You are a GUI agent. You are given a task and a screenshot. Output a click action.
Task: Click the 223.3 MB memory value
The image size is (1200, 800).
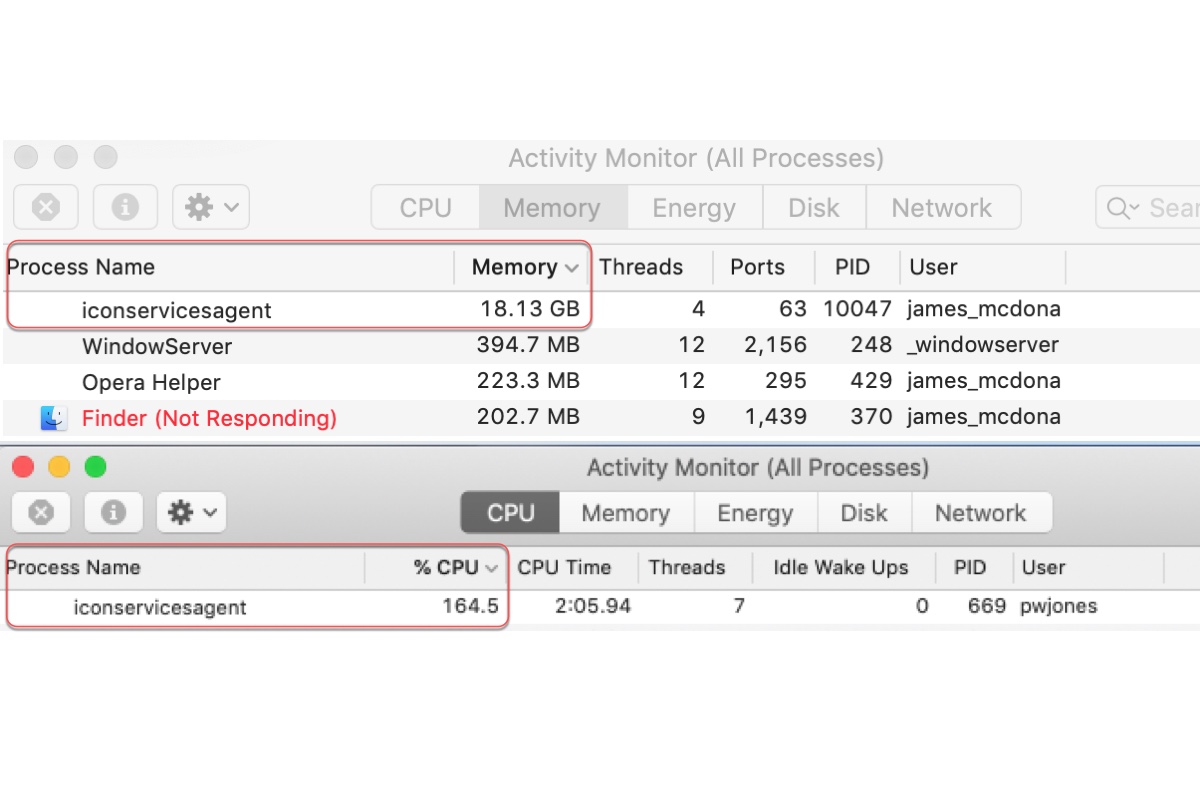(x=528, y=382)
